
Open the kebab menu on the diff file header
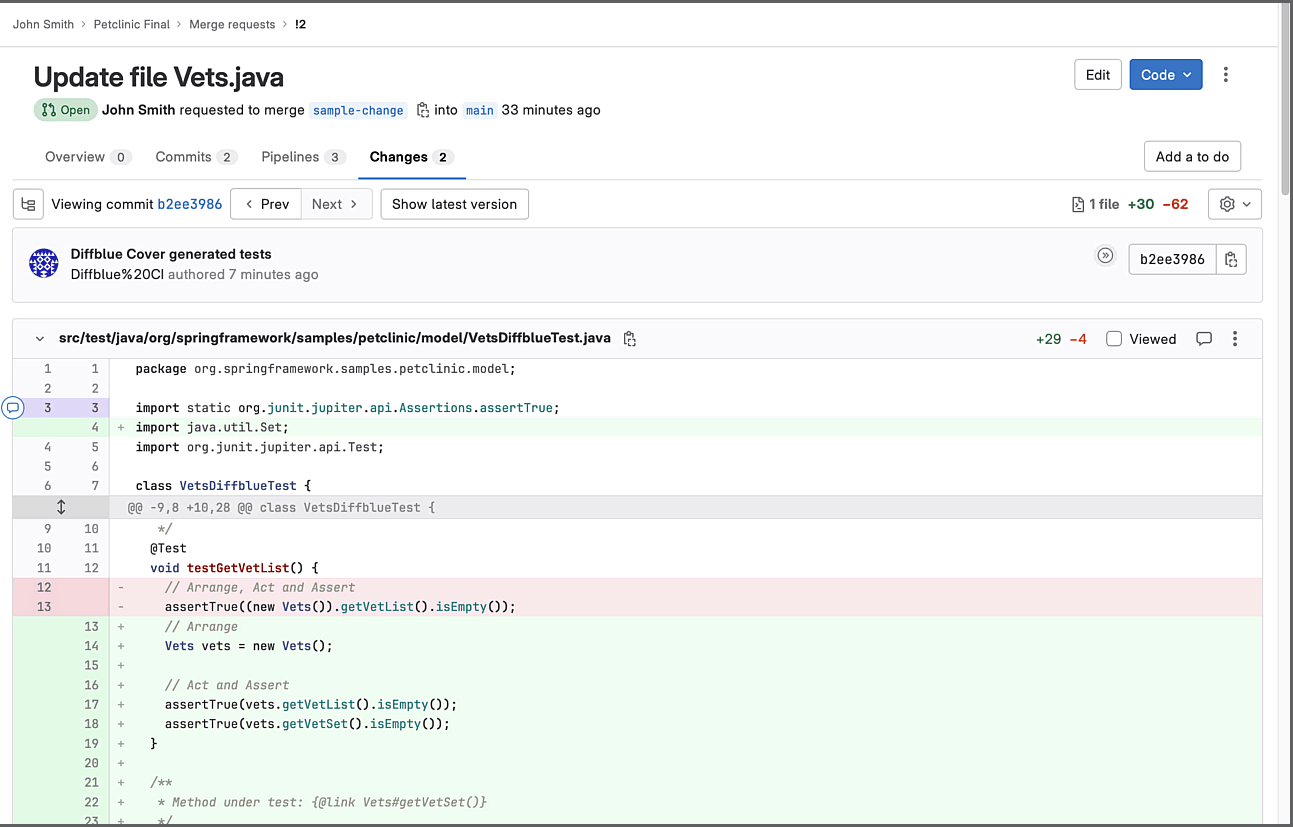[x=1235, y=338]
